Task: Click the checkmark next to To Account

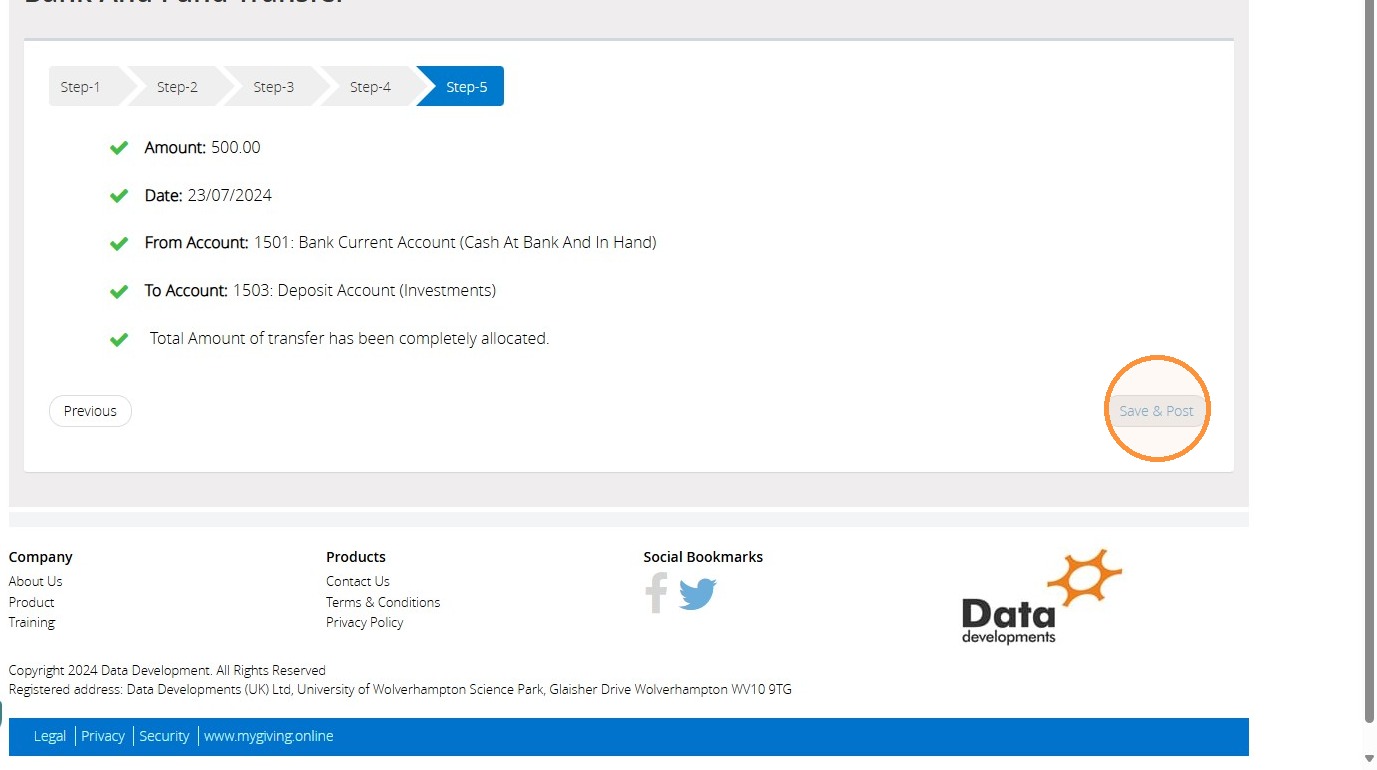Action: click(x=119, y=291)
